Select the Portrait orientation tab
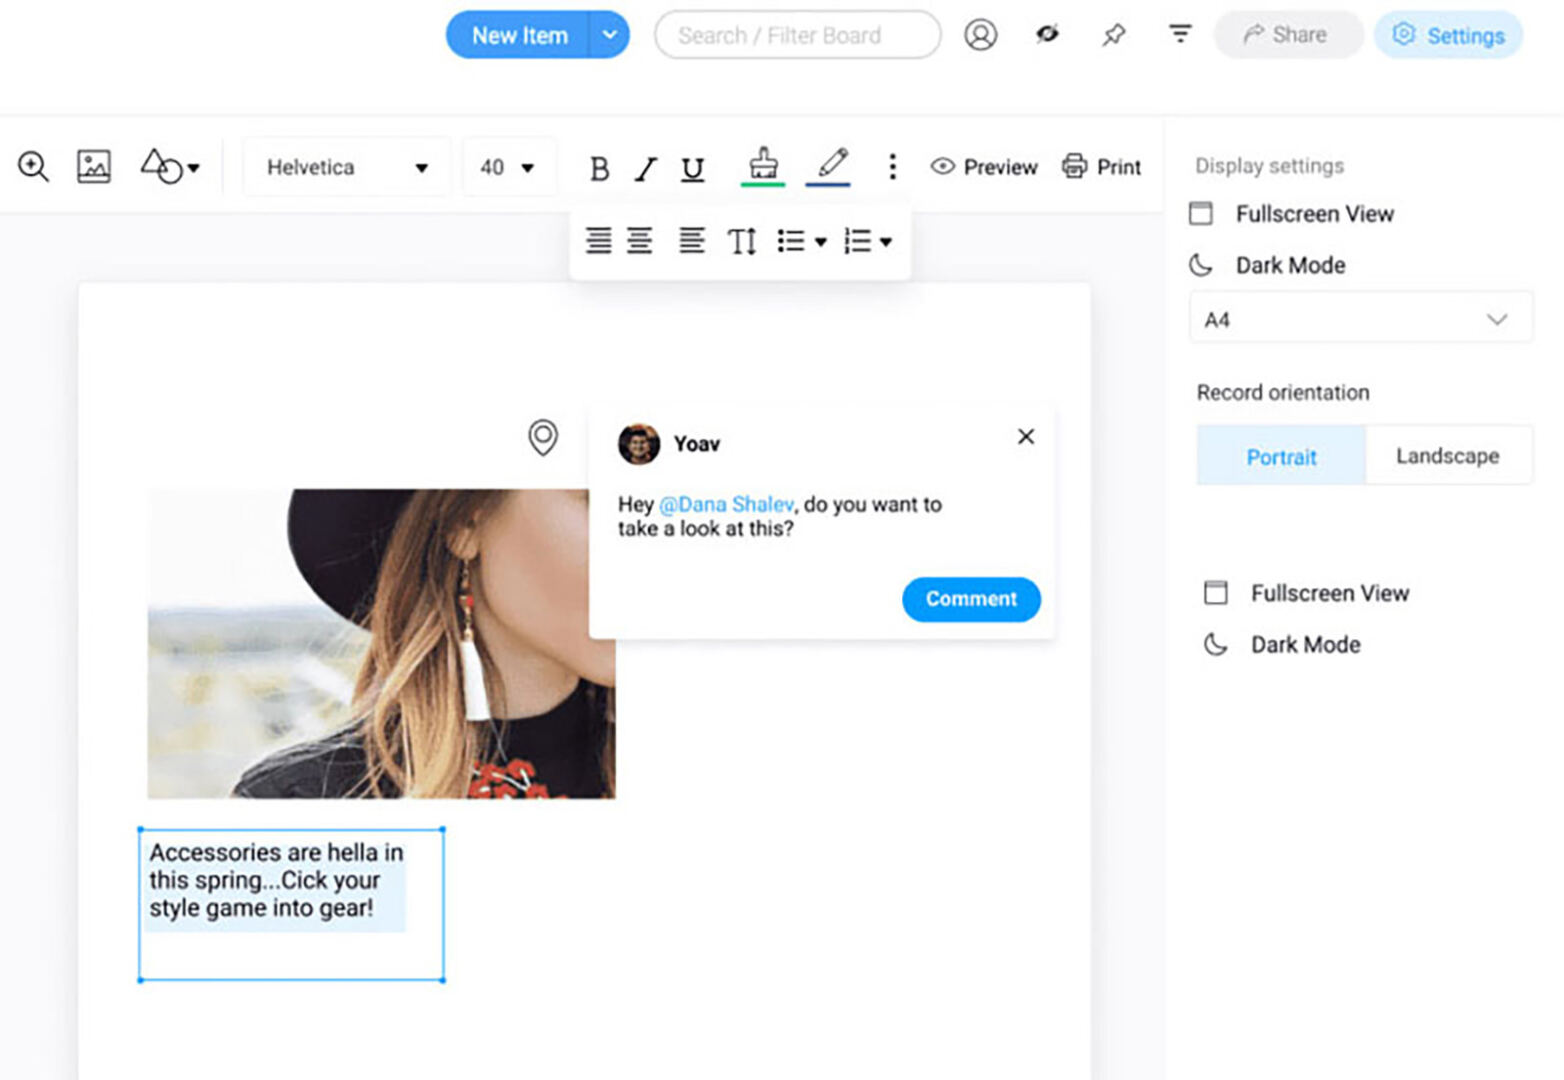Viewport: 1564px width, 1080px height. pos(1281,456)
